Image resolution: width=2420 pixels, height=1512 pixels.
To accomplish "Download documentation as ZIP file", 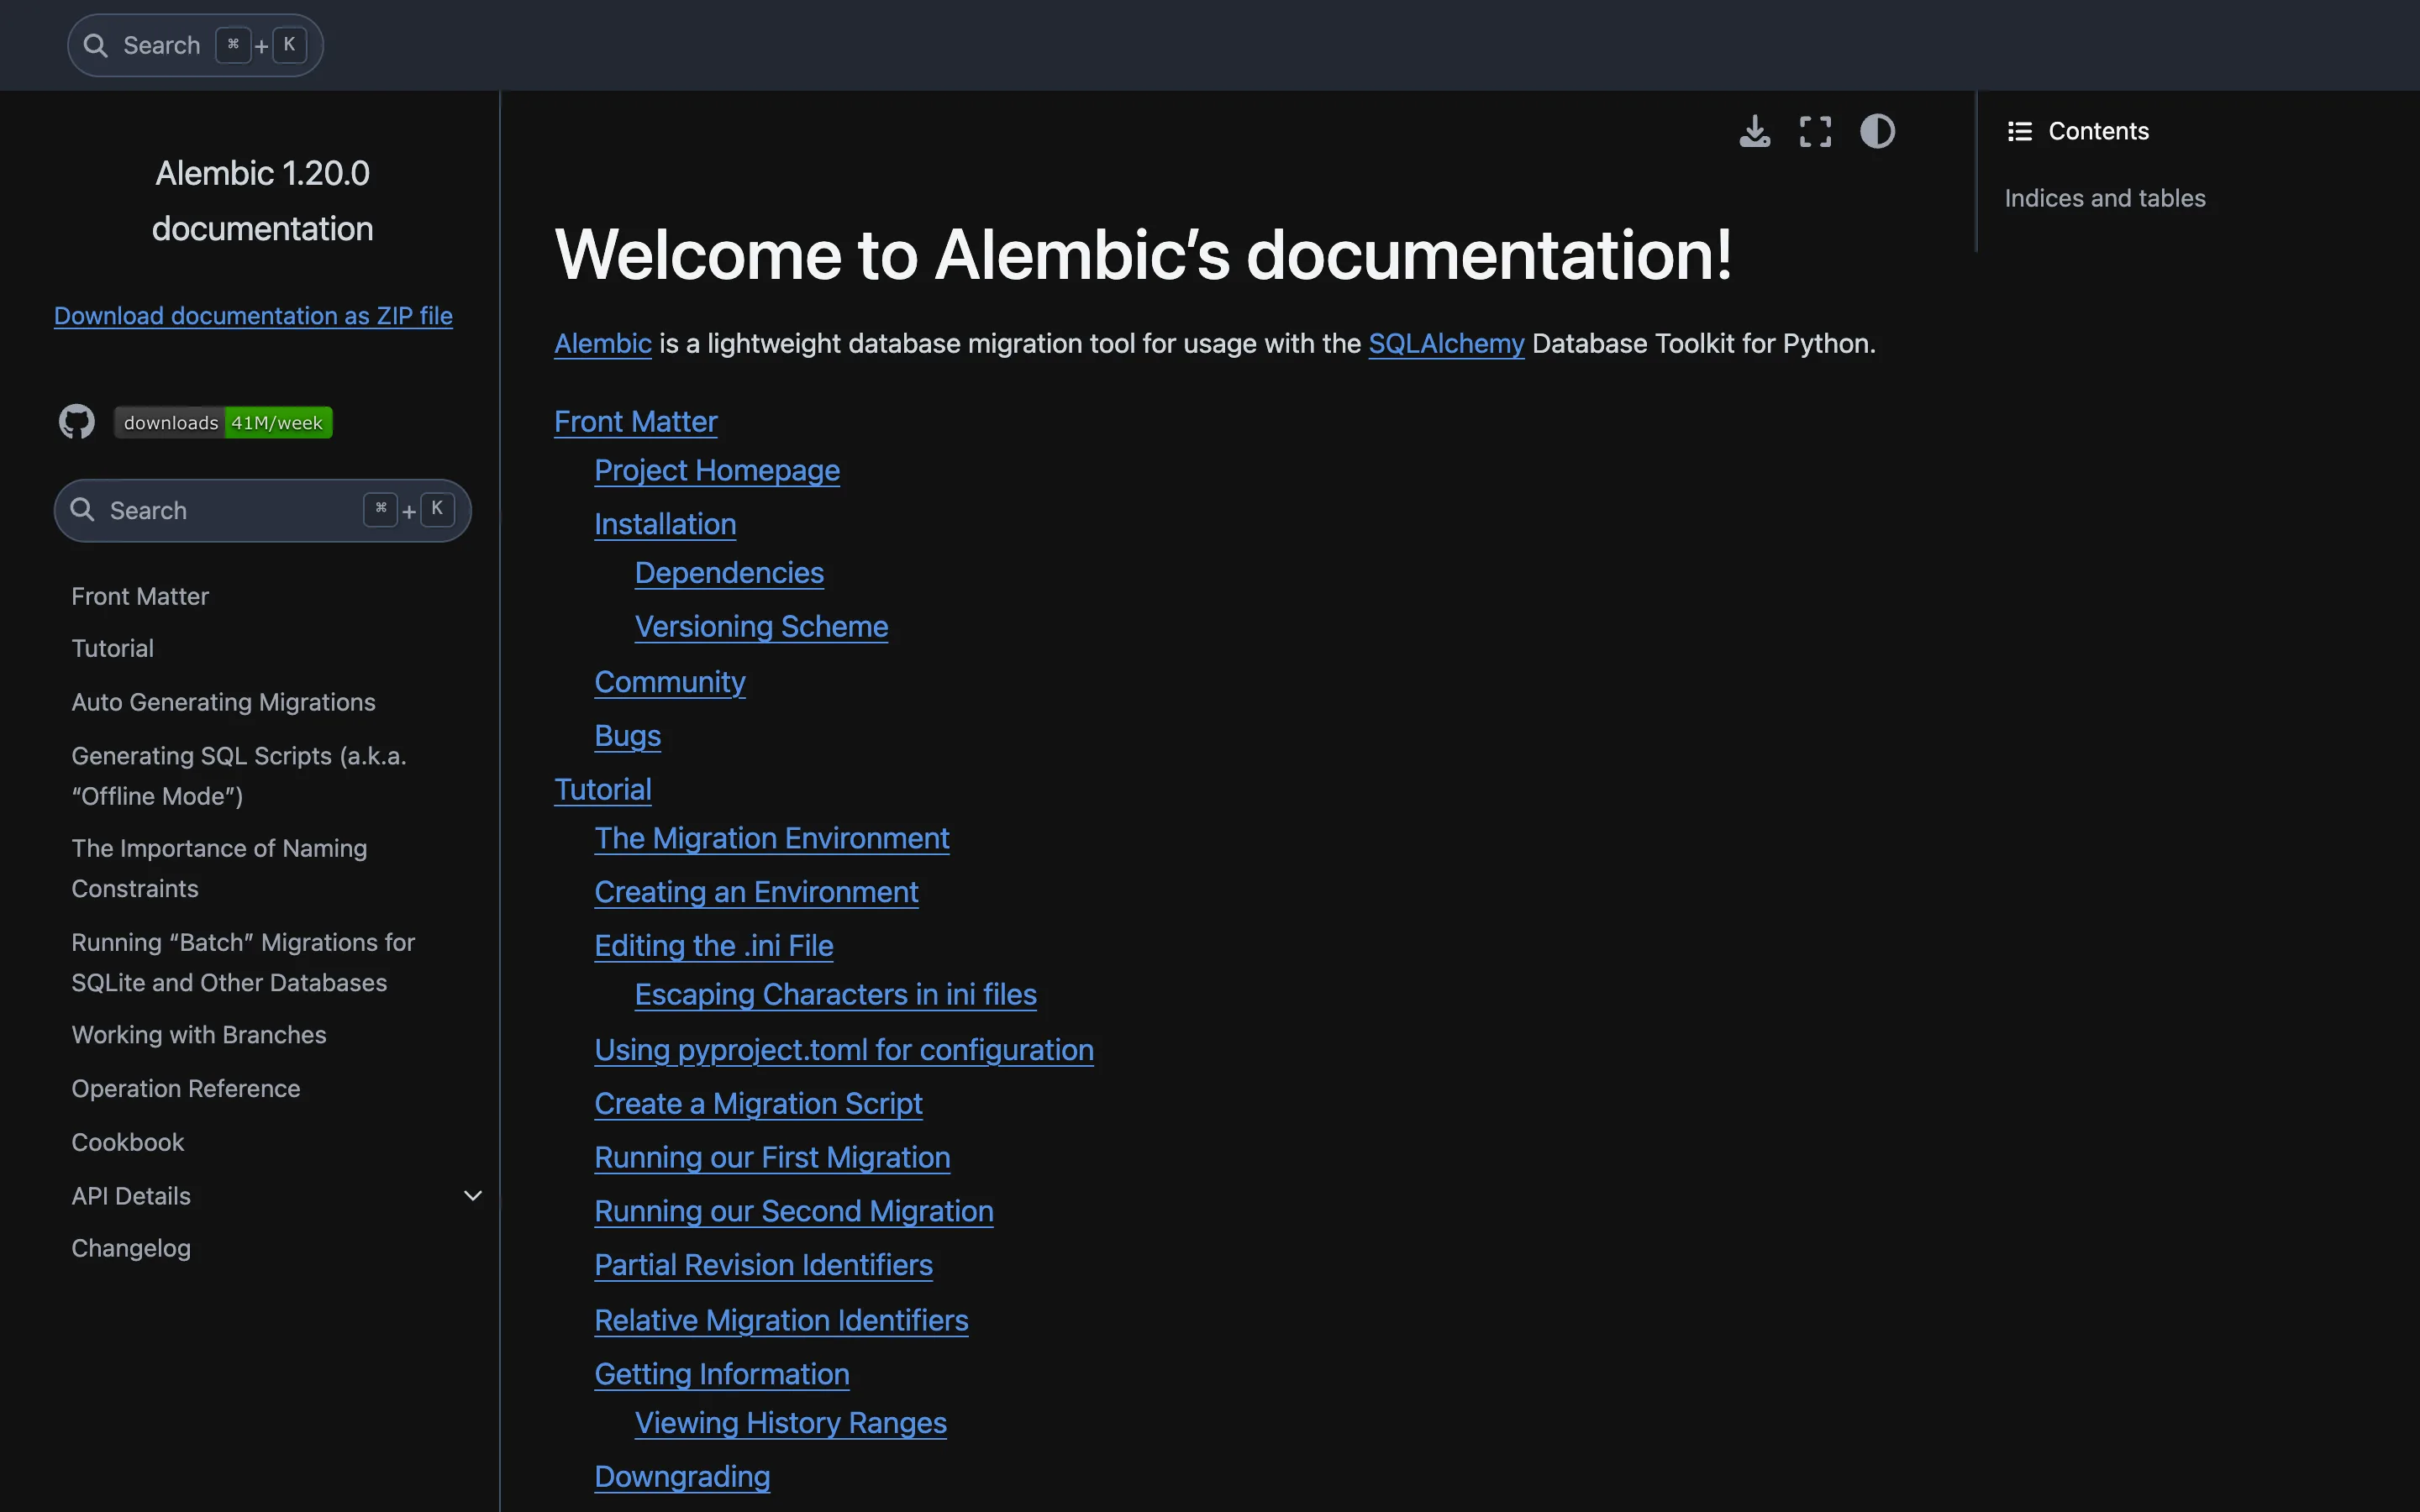I will 253,315.
